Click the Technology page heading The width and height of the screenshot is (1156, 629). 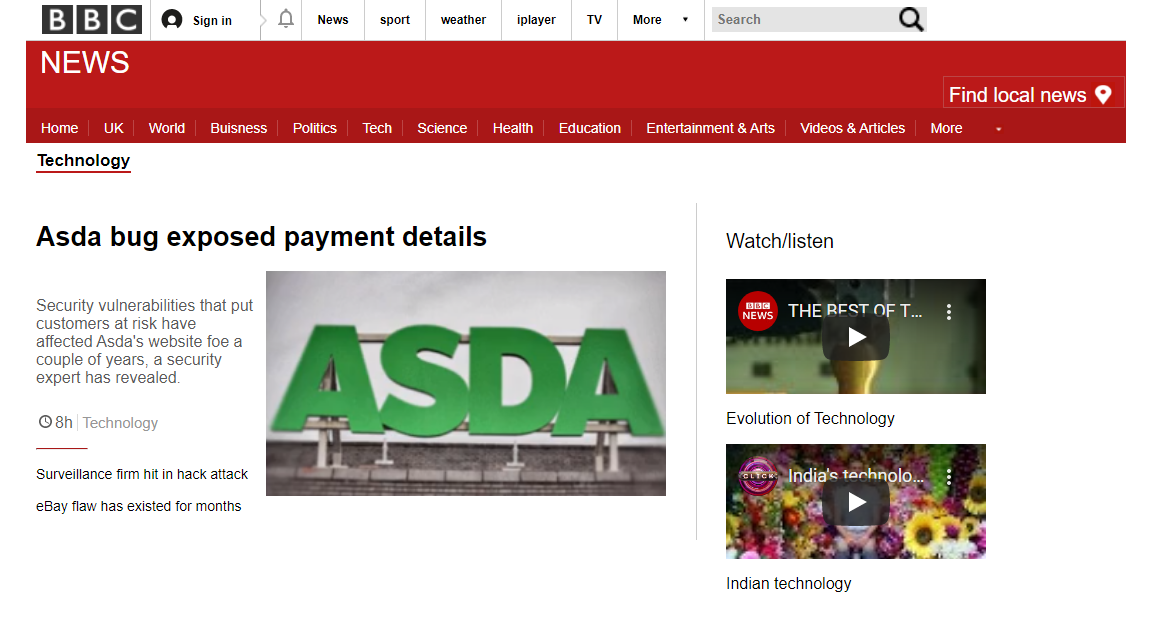pyautogui.click(x=83, y=161)
